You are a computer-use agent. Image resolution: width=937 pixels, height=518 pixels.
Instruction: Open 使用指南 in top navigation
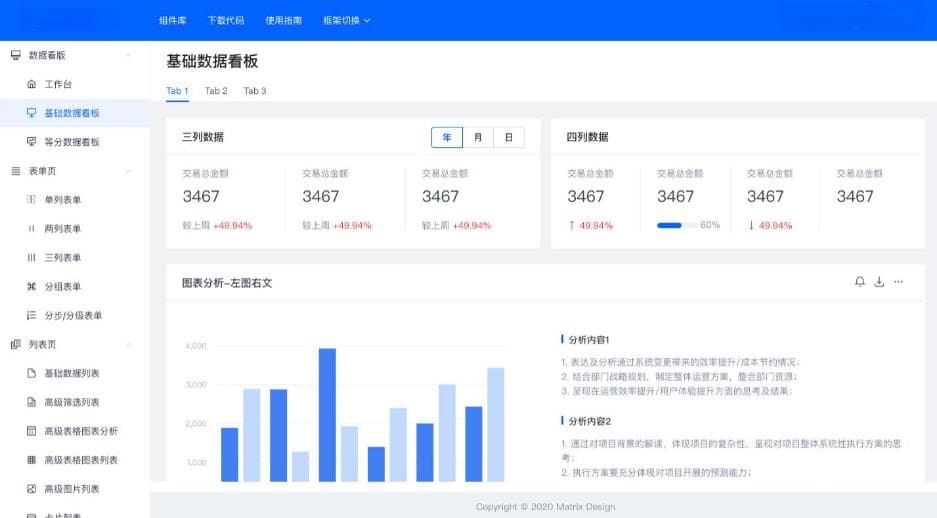pyautogui.click(x=283, y=20)
